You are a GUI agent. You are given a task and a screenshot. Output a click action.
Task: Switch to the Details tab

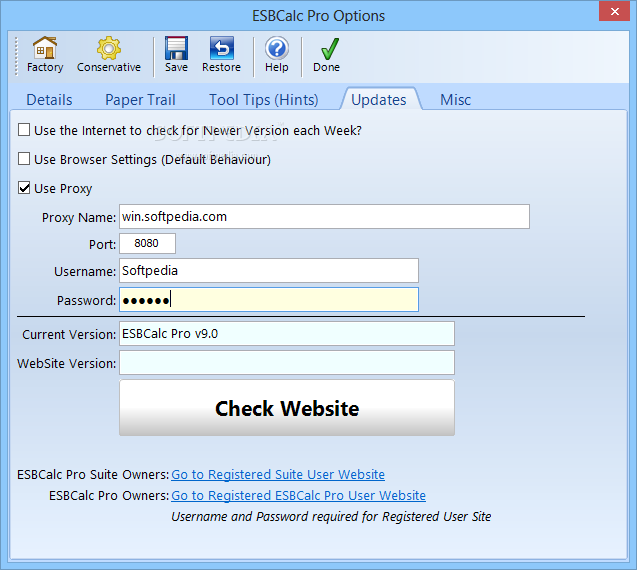click(49, 100)
